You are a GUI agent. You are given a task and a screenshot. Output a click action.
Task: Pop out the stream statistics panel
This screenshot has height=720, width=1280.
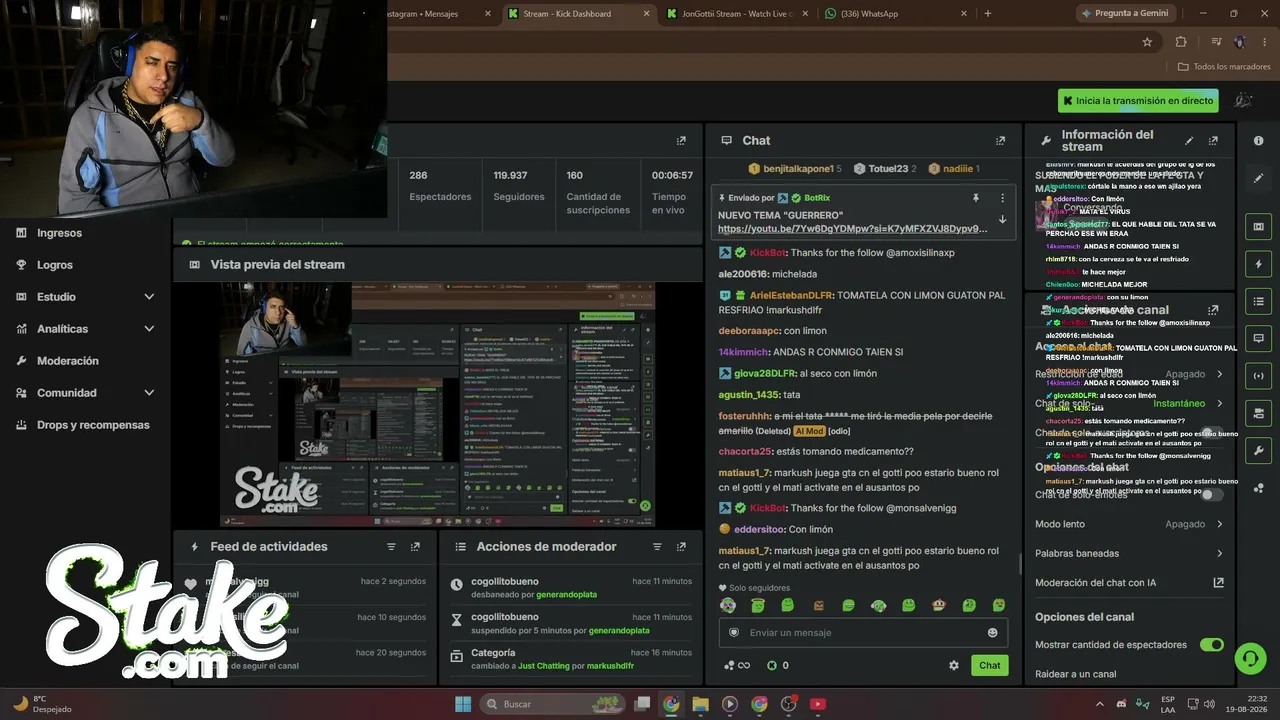(681, 141)
